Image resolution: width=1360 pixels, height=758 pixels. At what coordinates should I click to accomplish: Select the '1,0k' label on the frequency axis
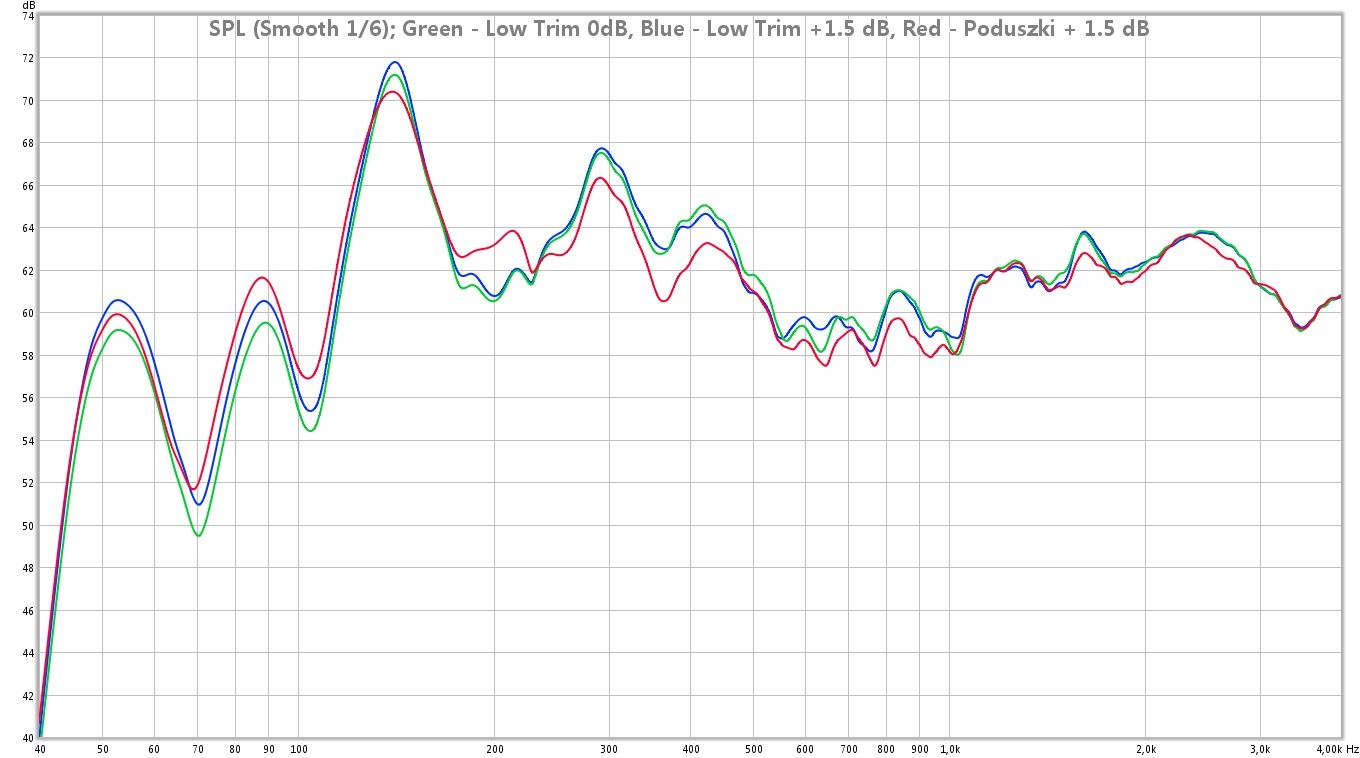(x=950, y=749)
